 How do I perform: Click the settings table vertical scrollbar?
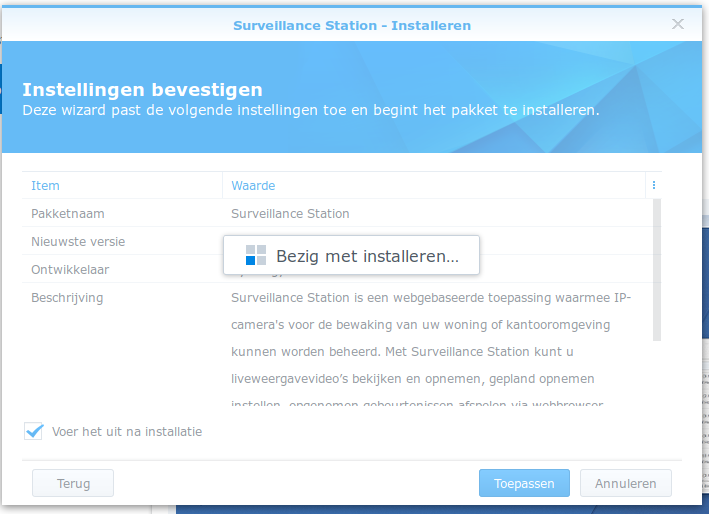[657, 270]
